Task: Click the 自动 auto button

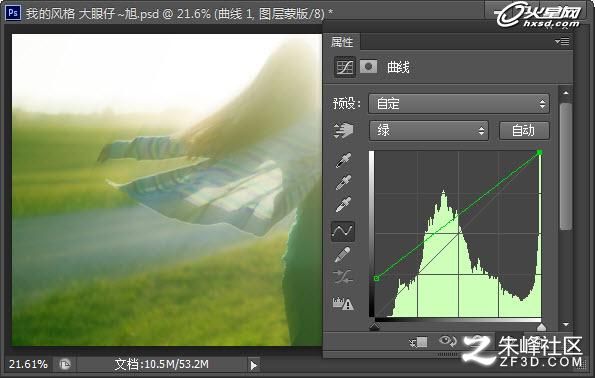Action: (x=524, y=131)
